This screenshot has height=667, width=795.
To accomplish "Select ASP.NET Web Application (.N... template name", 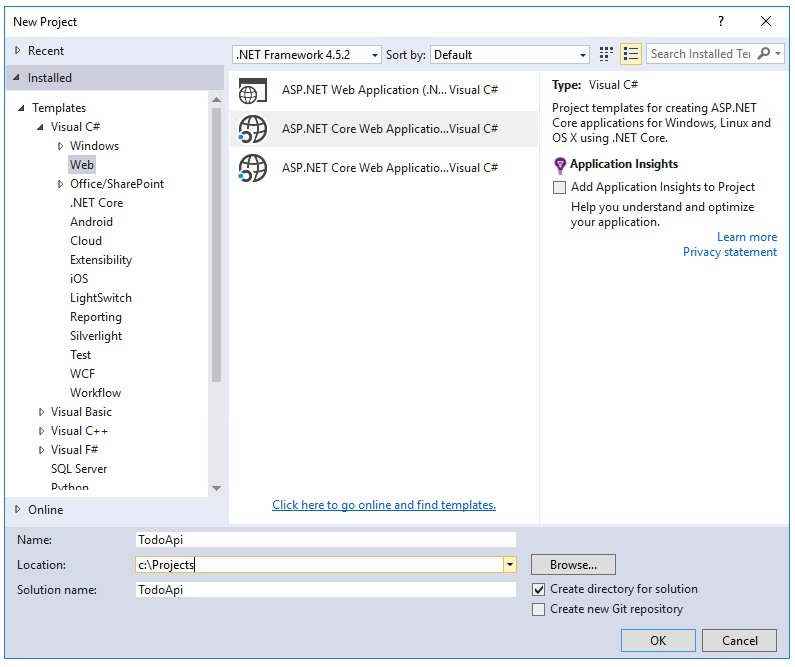I will tap(364, 90).
